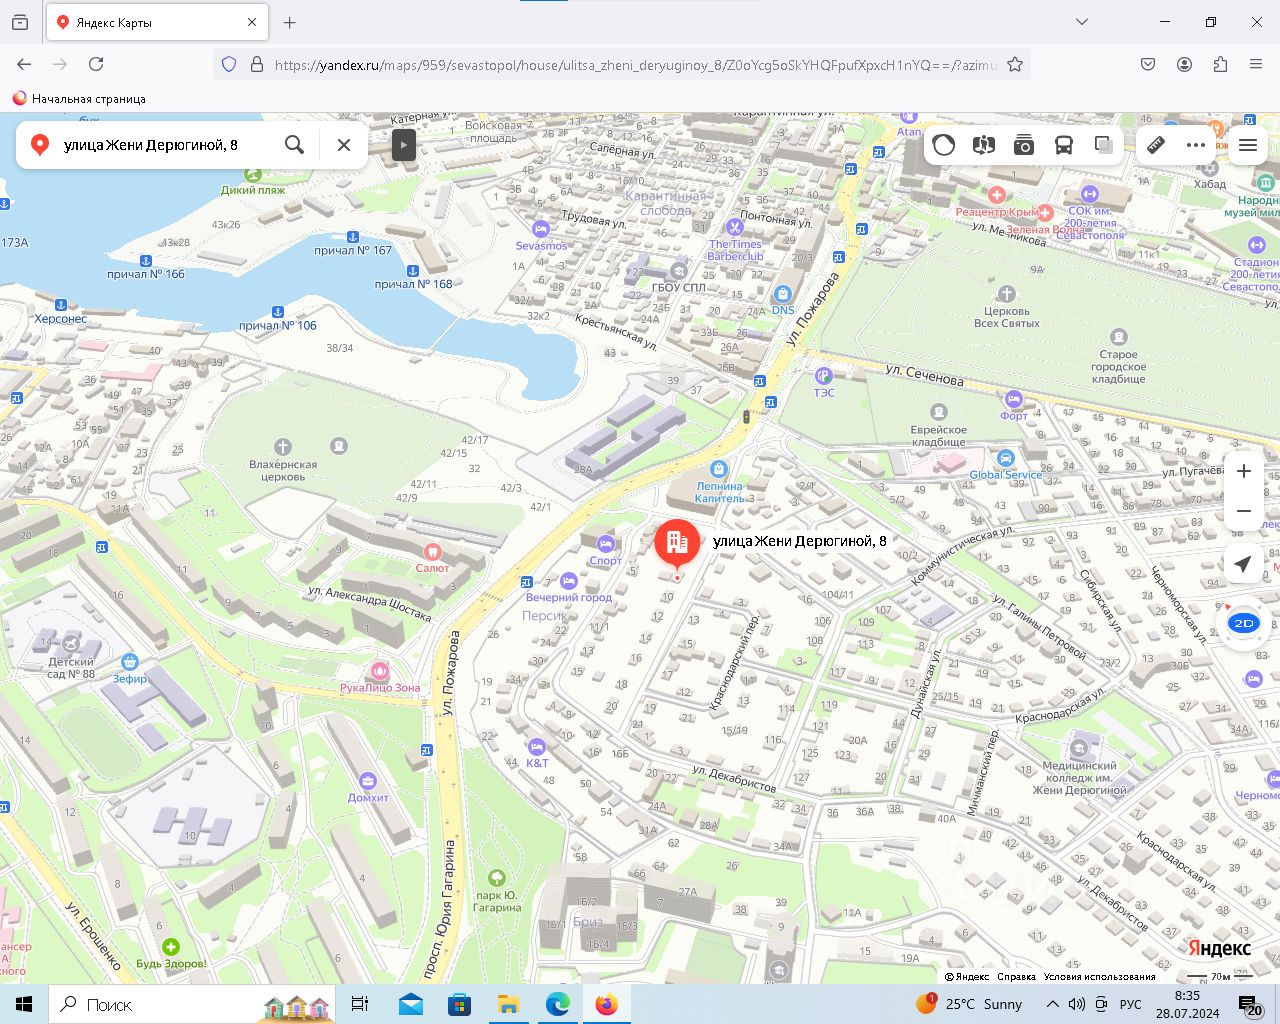Viewport: 1280px width, 1024px height.
Task: Click the search magnifier icon in Yandex Maps
Action: click(294, 145)
